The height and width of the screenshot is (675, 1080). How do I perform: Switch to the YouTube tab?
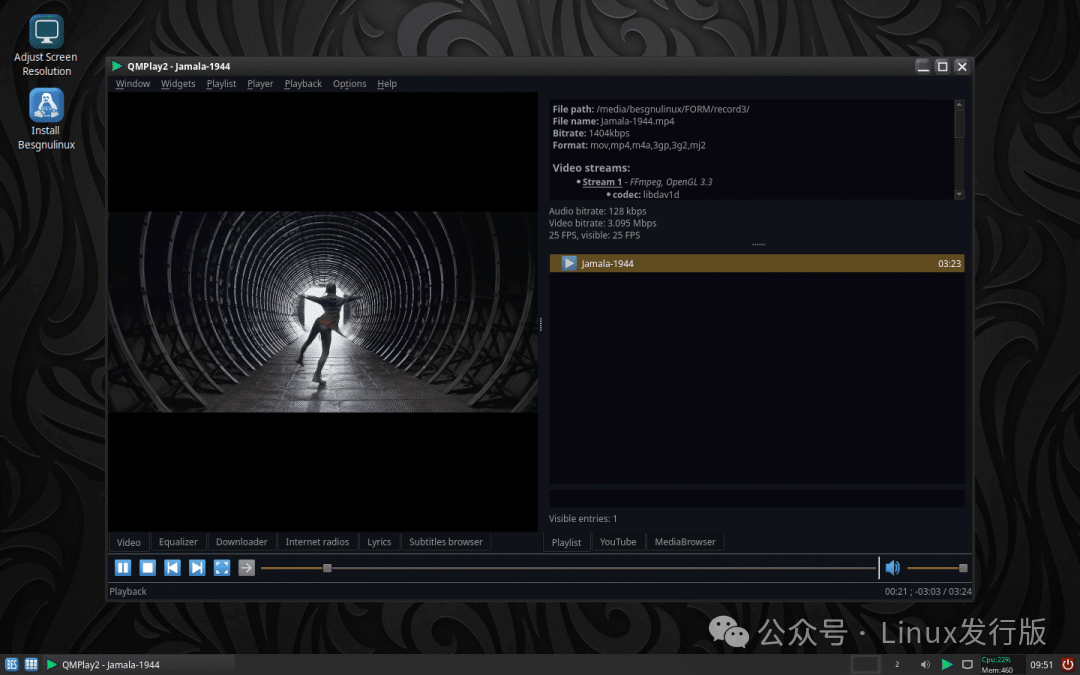coord(618,541)
